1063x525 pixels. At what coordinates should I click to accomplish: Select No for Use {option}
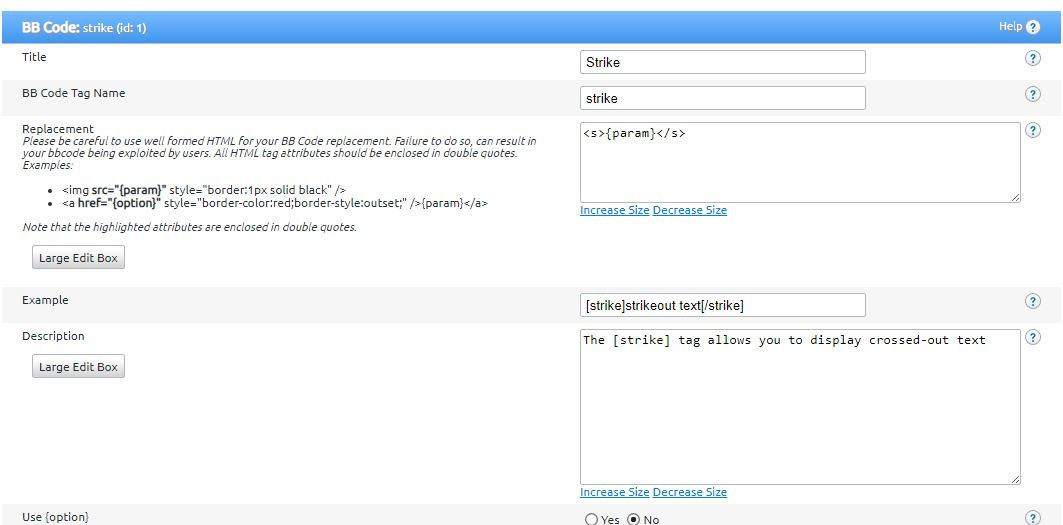coord(634,520)
